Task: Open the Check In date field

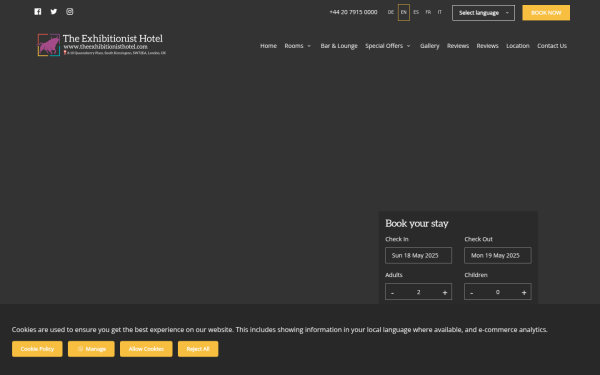Action: click(418, 255)
